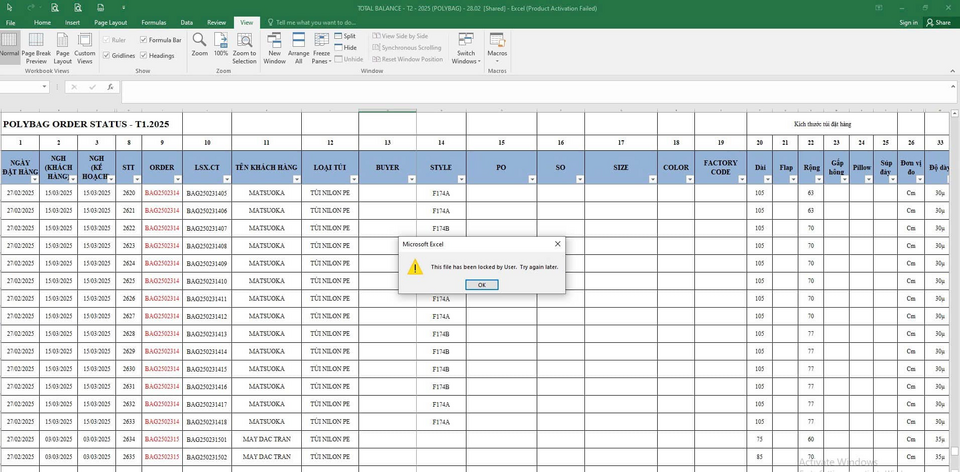Open Customize Quick Access Toolbar arrow
This screenshot has width=960, height=472.
coord(123,8)
